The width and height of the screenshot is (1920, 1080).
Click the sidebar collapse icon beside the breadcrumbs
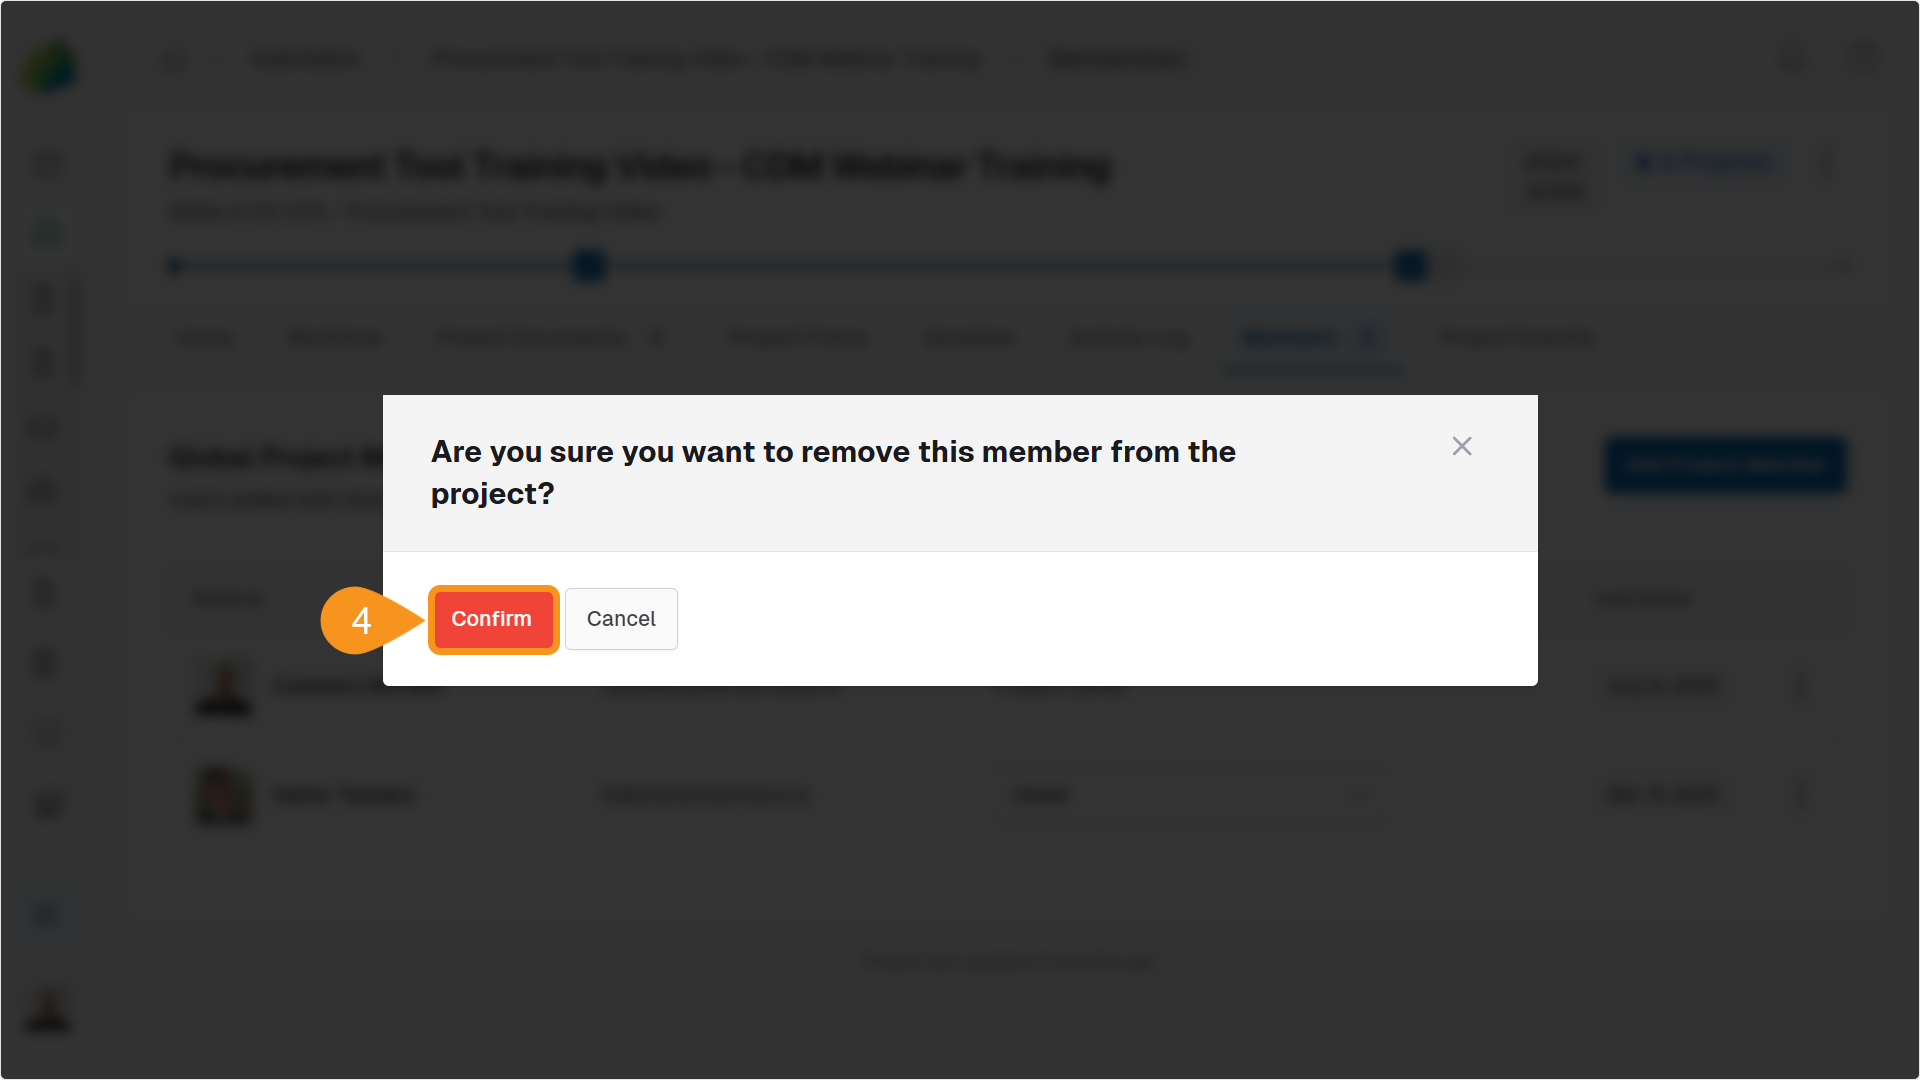click(x=175, y=59)
